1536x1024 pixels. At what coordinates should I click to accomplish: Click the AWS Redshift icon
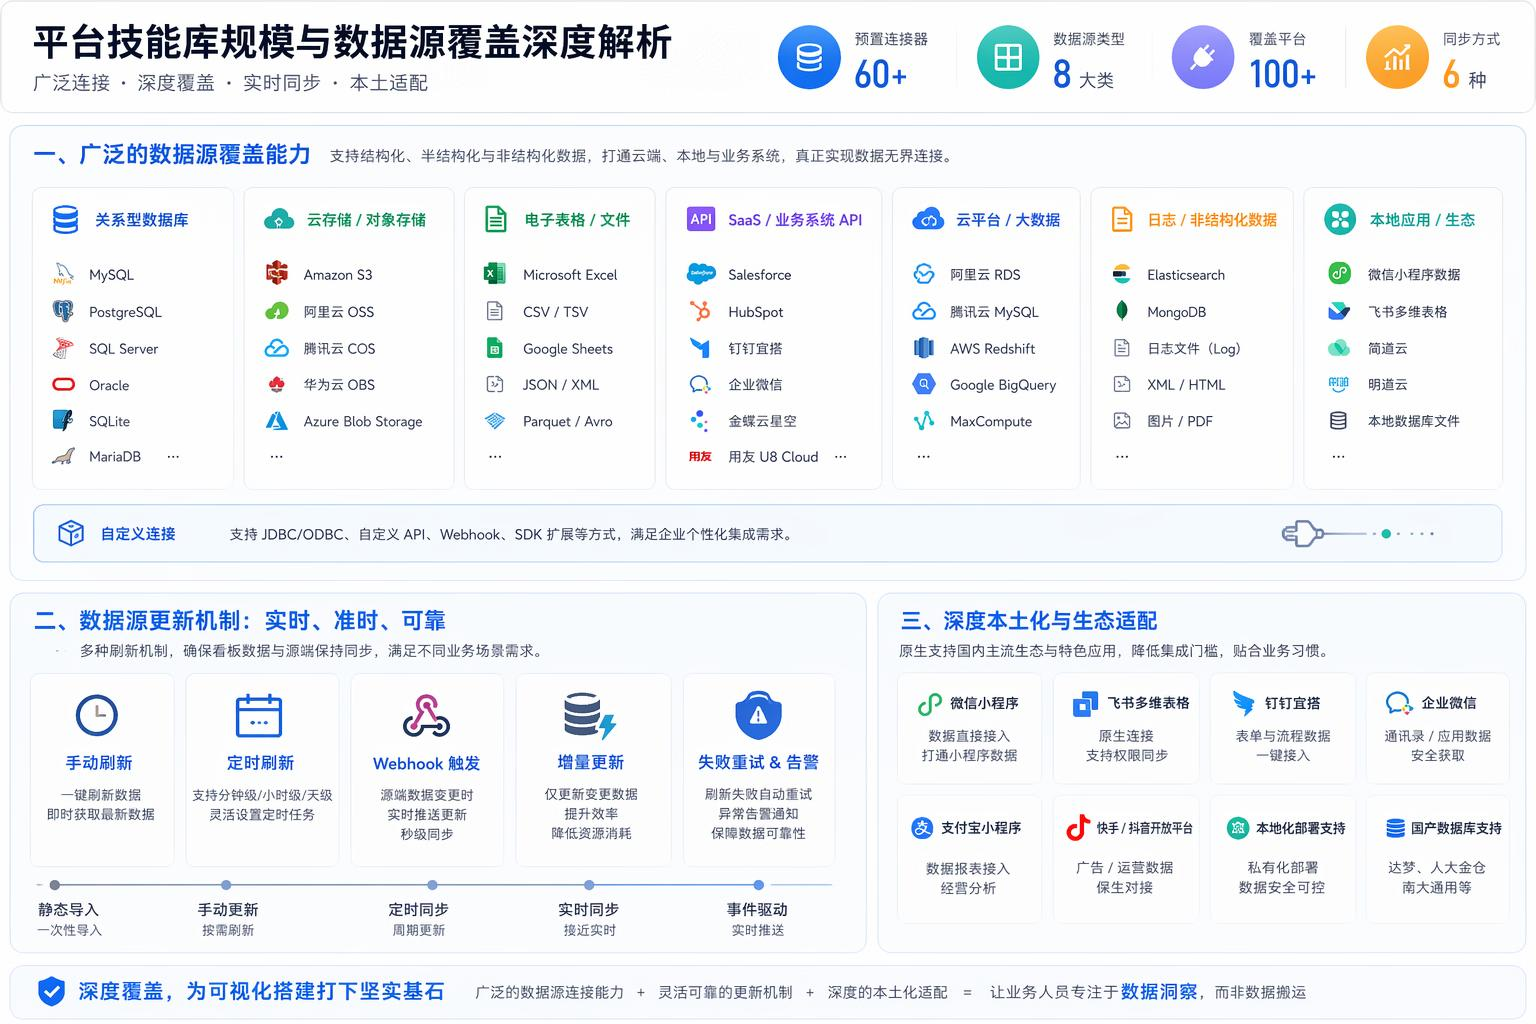(x=924, y=348)
